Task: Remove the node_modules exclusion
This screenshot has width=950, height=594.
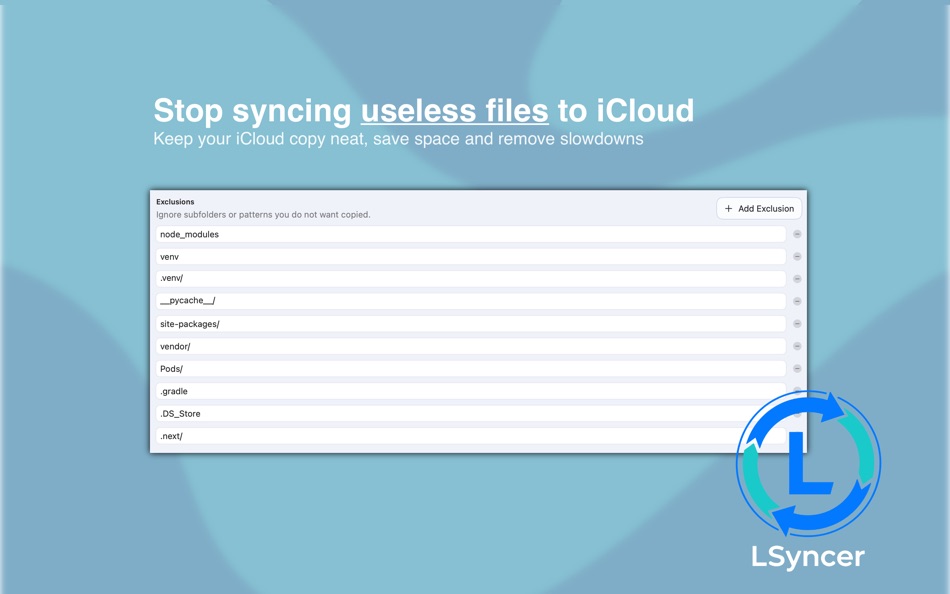Action: point(797,234)
